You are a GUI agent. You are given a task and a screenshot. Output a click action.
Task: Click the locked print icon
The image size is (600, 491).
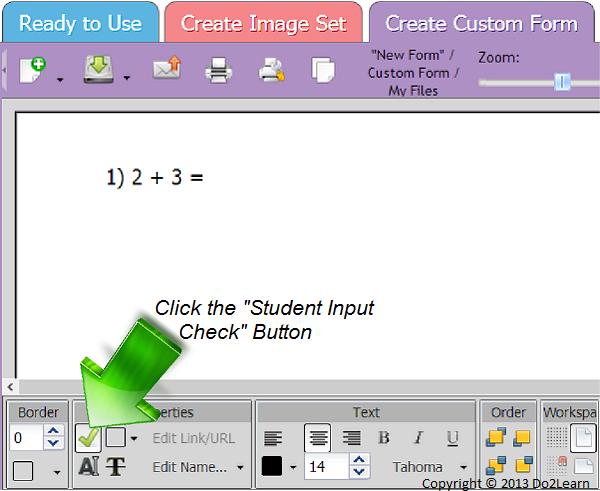tap(272, 70)
